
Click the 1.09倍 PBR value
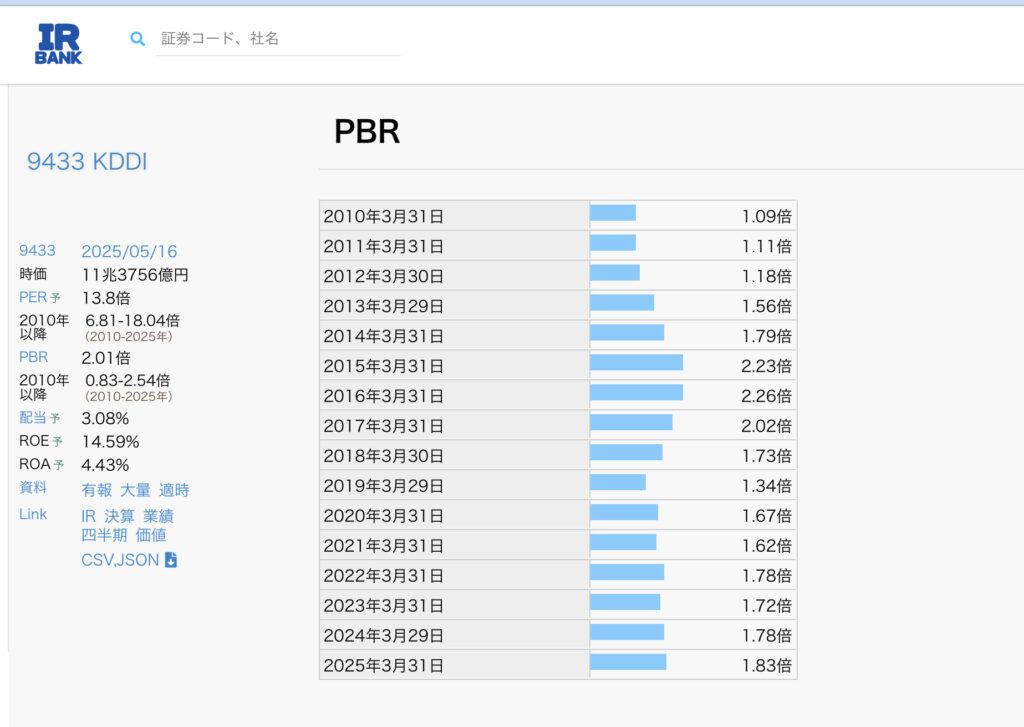click(x=766, y=216)
